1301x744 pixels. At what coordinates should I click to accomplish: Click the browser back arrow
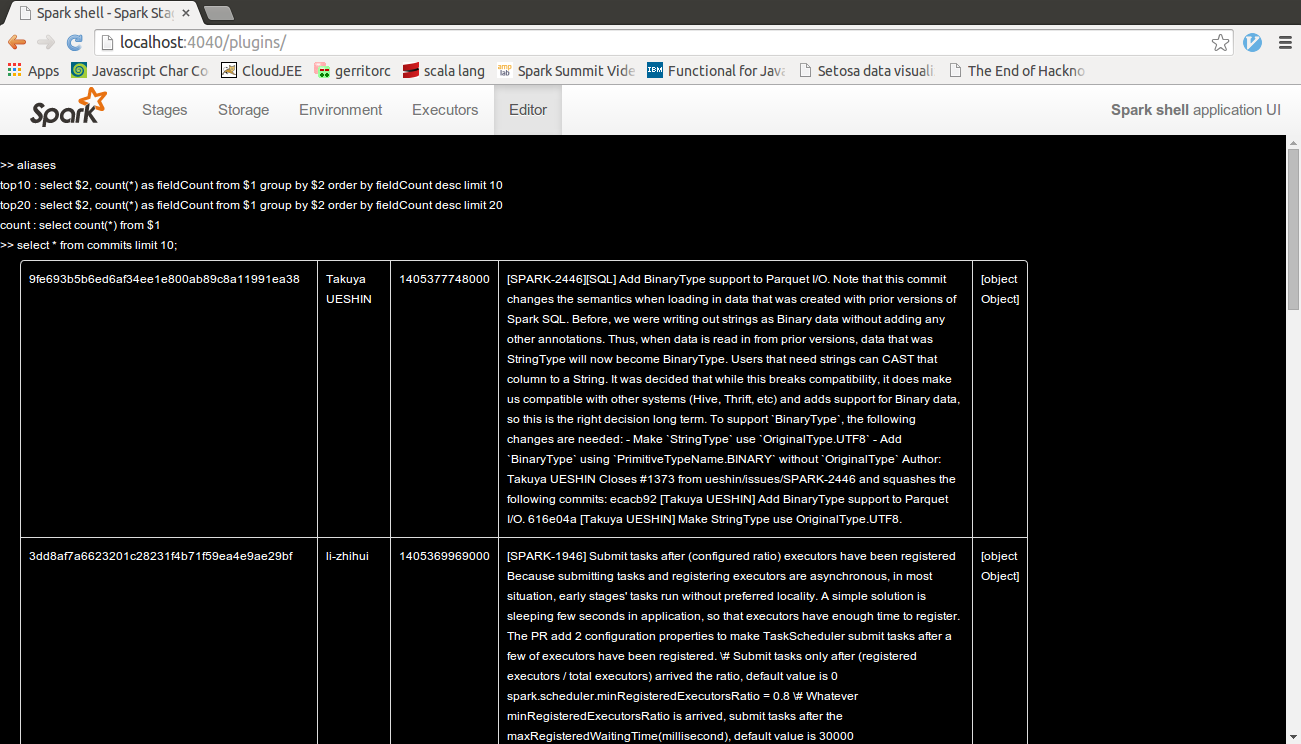[x=17, y=42]
